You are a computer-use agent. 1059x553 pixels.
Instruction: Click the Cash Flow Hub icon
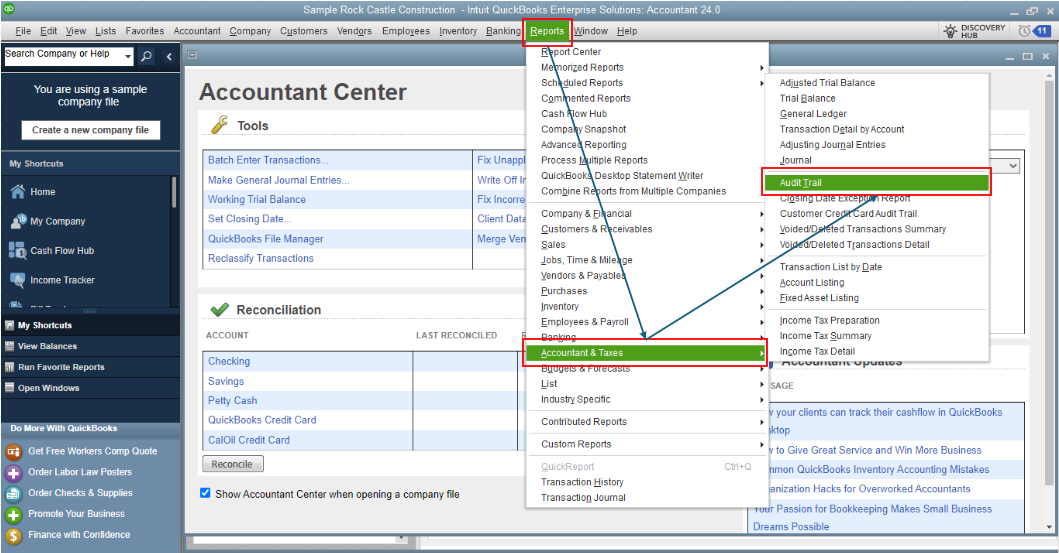point(18,251)
